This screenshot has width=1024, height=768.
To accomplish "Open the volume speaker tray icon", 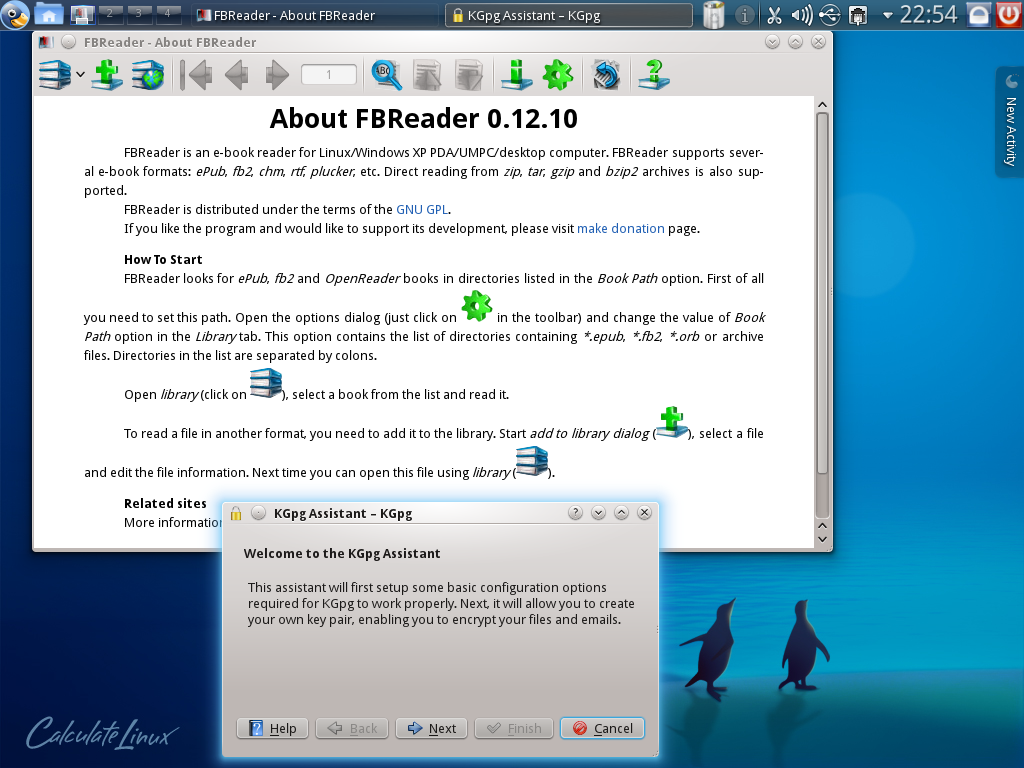I will pyautogui.click(x=801, y=15).
